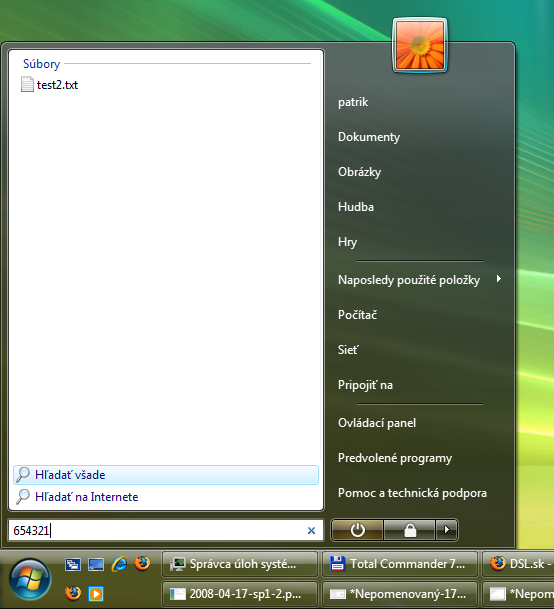Select Hľadať všade search link
The width and height of the screenshot is (554, 609).
coord(166,475)
